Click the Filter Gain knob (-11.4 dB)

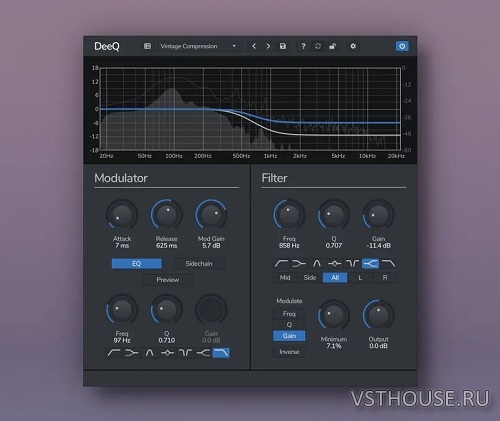(x=378, y=215)
